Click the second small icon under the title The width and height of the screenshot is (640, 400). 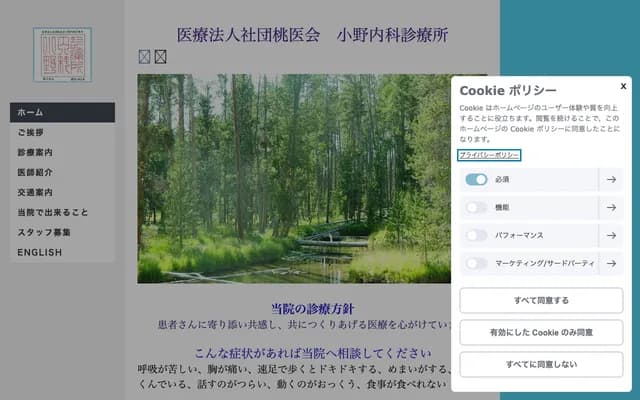pos(160,57)
